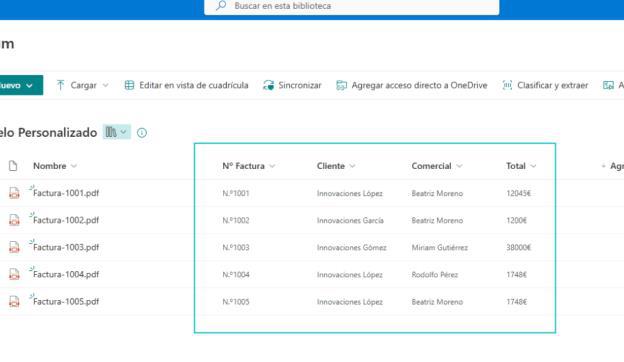This screenshot has height=362, width=624.
Task: Click the Cargar upload arrow icon
Action: tap(60, 85)
